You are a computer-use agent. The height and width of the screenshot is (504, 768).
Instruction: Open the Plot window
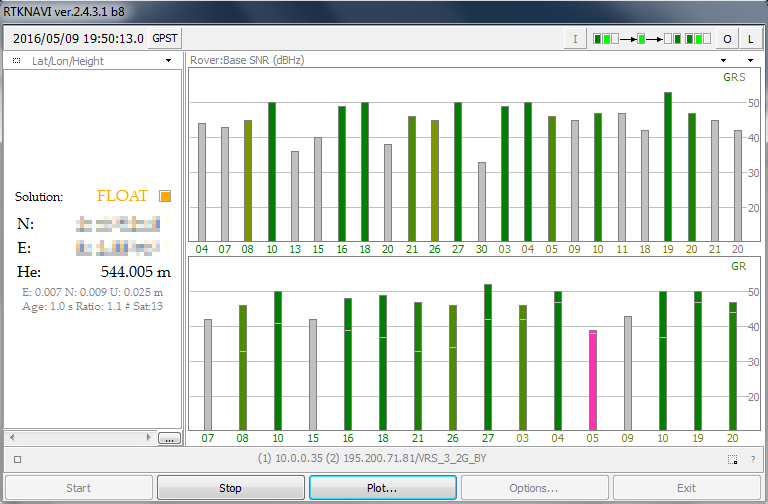[383, 488]
